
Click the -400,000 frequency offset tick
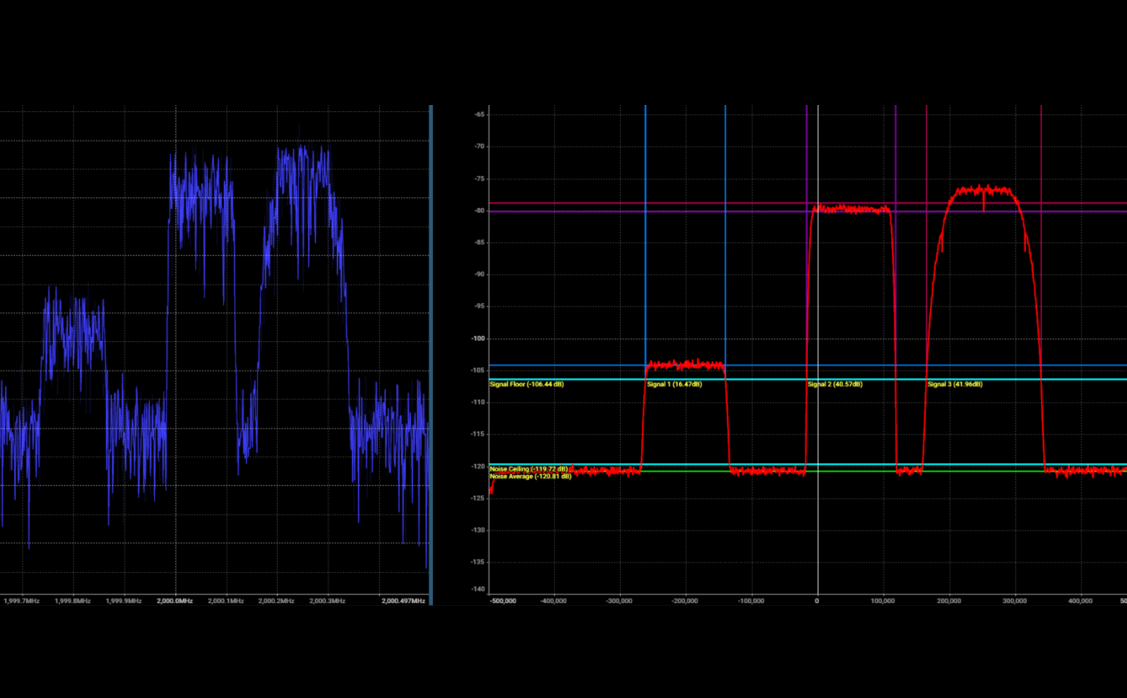[x=553, y=601]
